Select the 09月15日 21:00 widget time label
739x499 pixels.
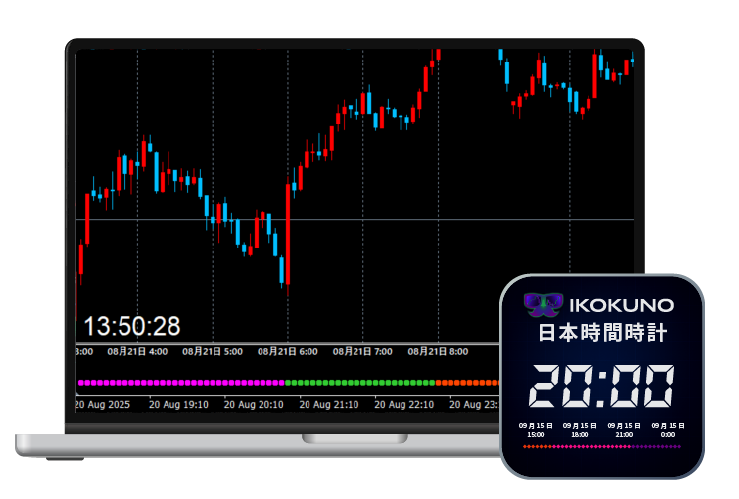(x=624, y=429)
